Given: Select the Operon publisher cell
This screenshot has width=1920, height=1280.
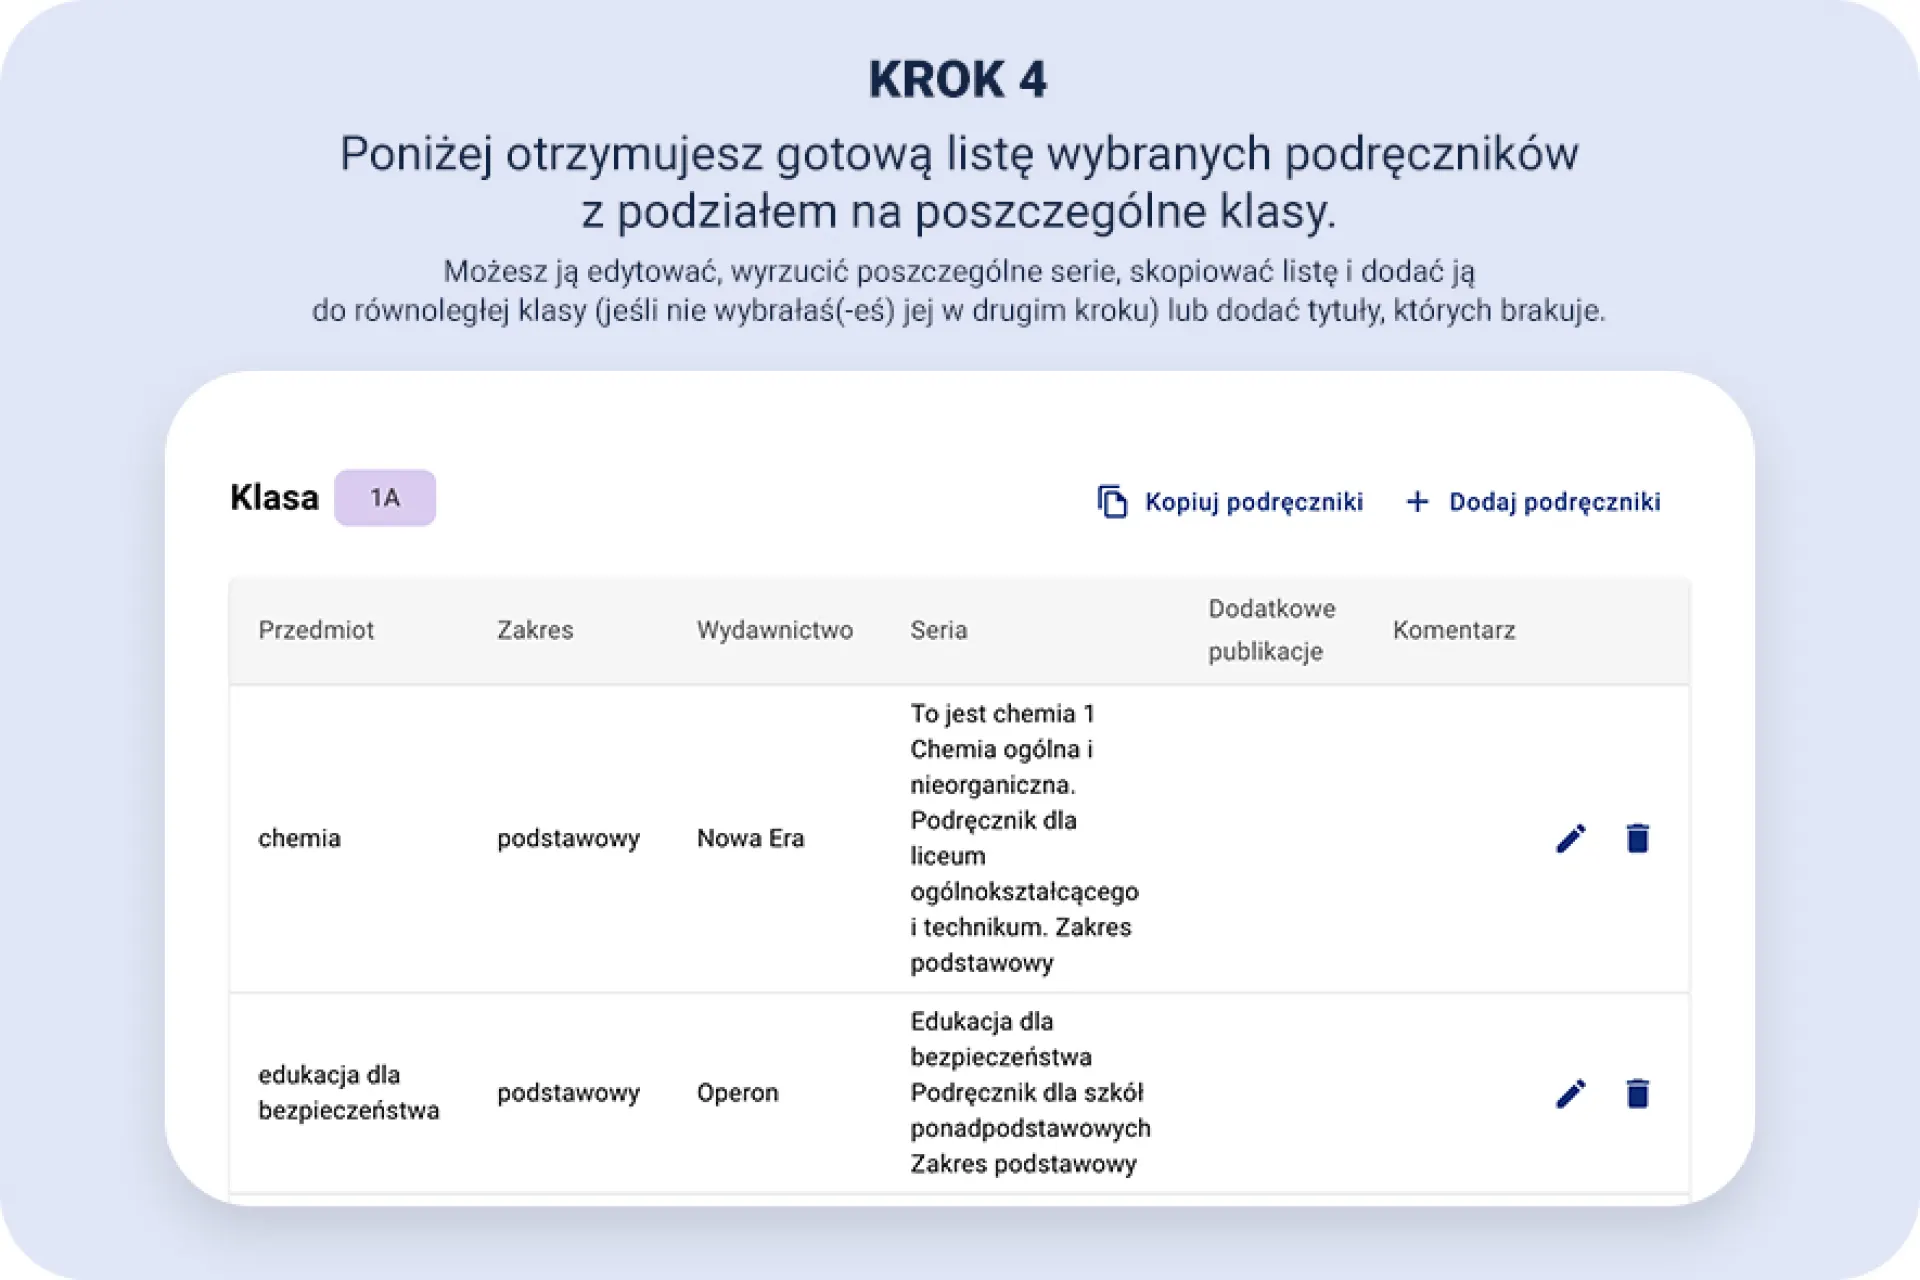Looking at the screenshot, I should point(737,1093).
